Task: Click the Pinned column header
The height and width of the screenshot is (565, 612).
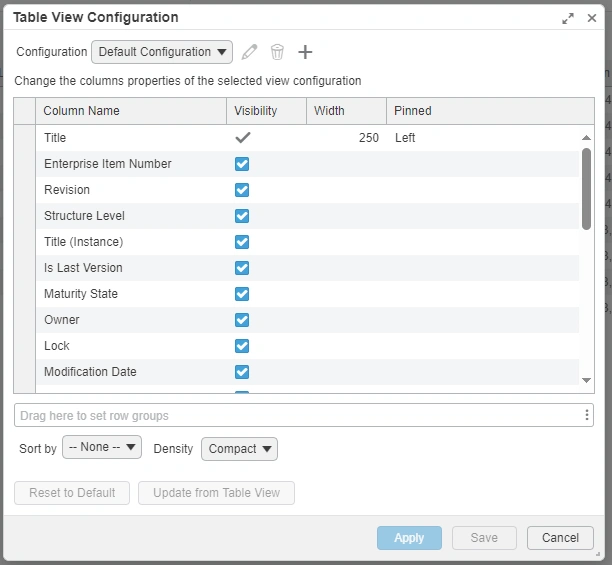Action: pos(413,111)
